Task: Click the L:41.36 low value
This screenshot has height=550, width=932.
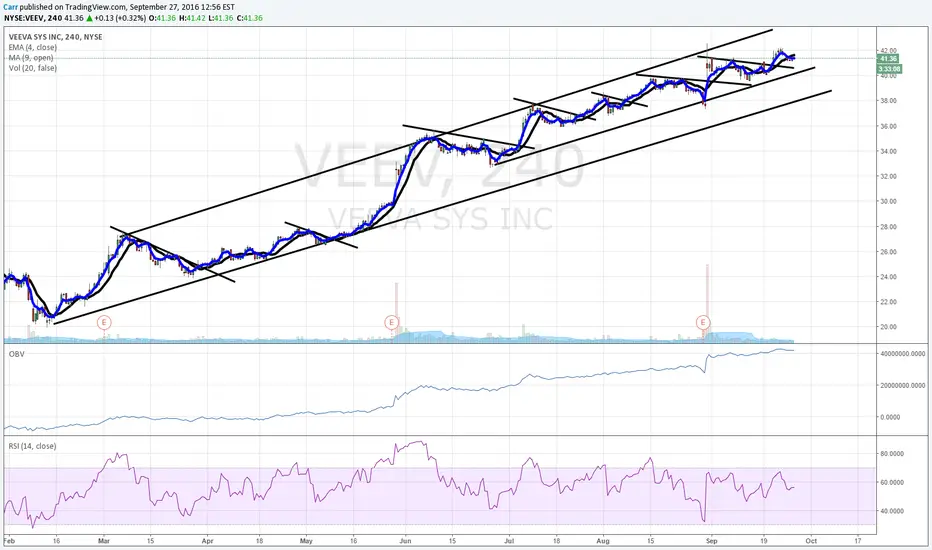Action: [x=221, y=18]
